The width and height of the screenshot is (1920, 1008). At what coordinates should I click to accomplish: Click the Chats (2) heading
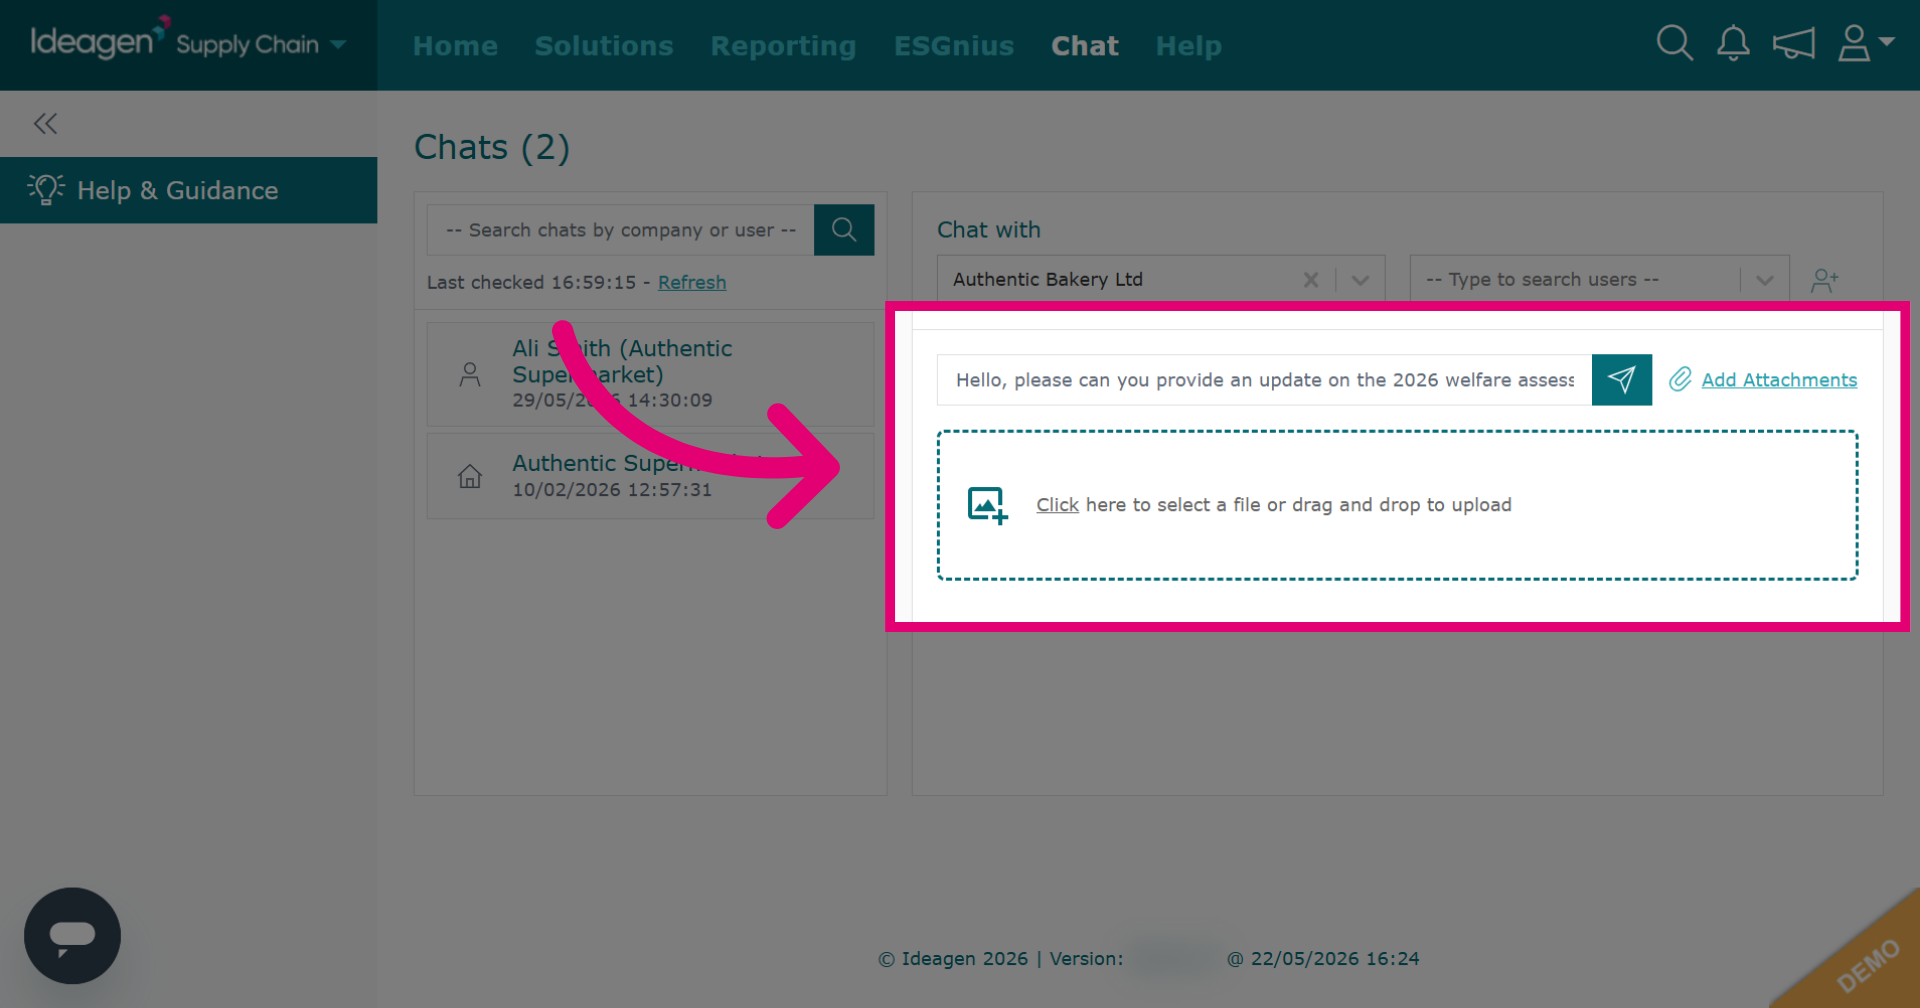492,147
